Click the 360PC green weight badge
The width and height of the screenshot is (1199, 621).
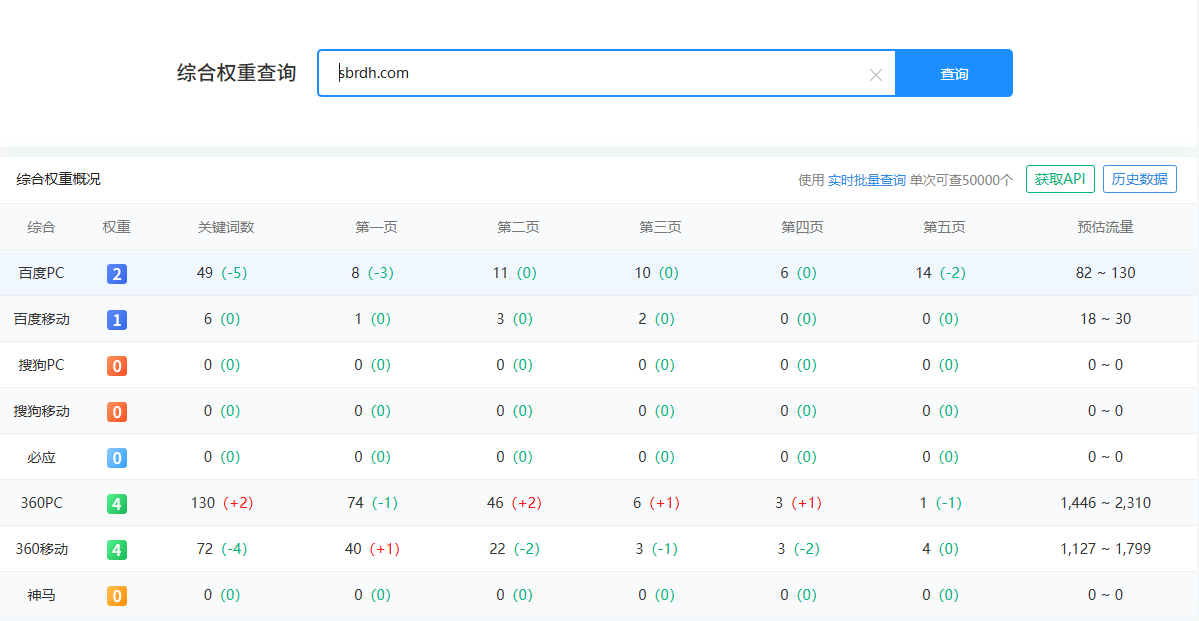click(117, 504)
